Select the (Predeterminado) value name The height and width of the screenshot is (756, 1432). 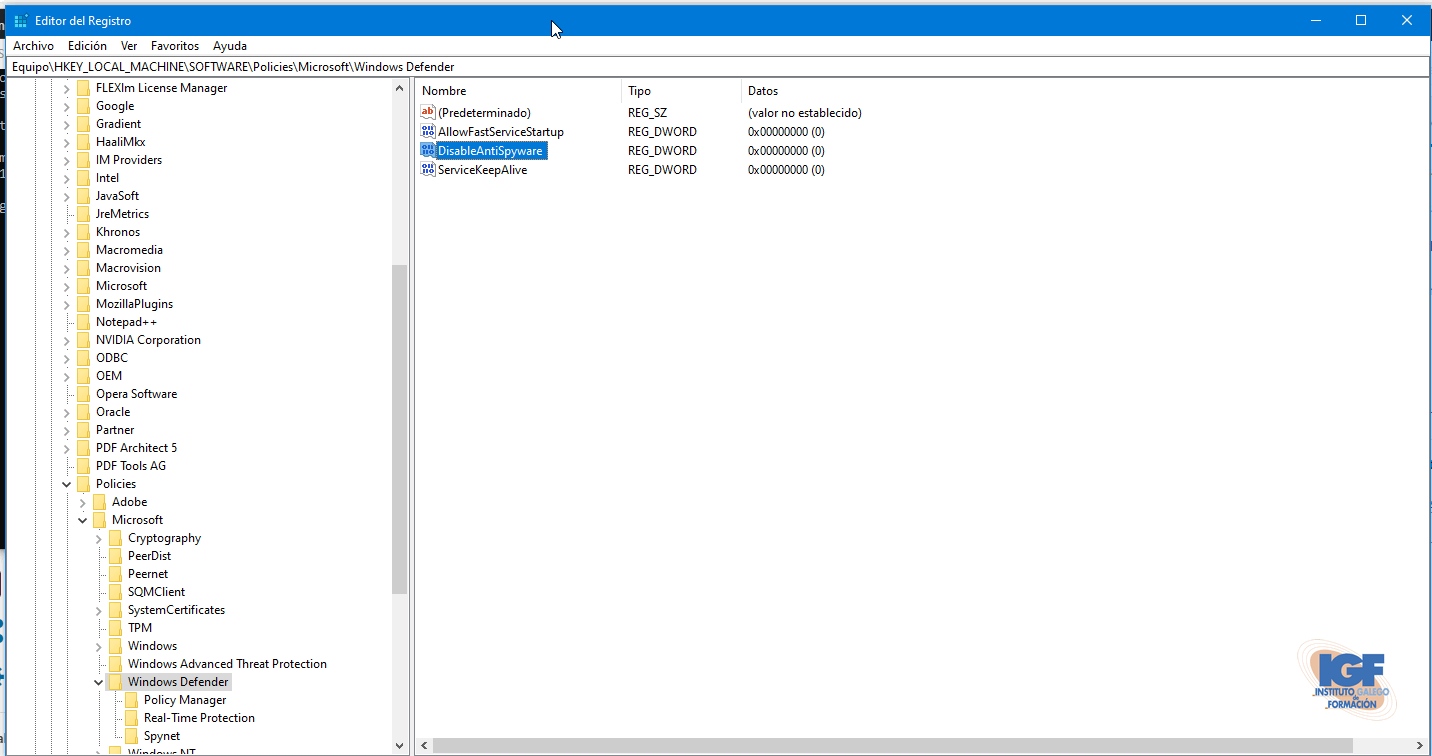484,113
